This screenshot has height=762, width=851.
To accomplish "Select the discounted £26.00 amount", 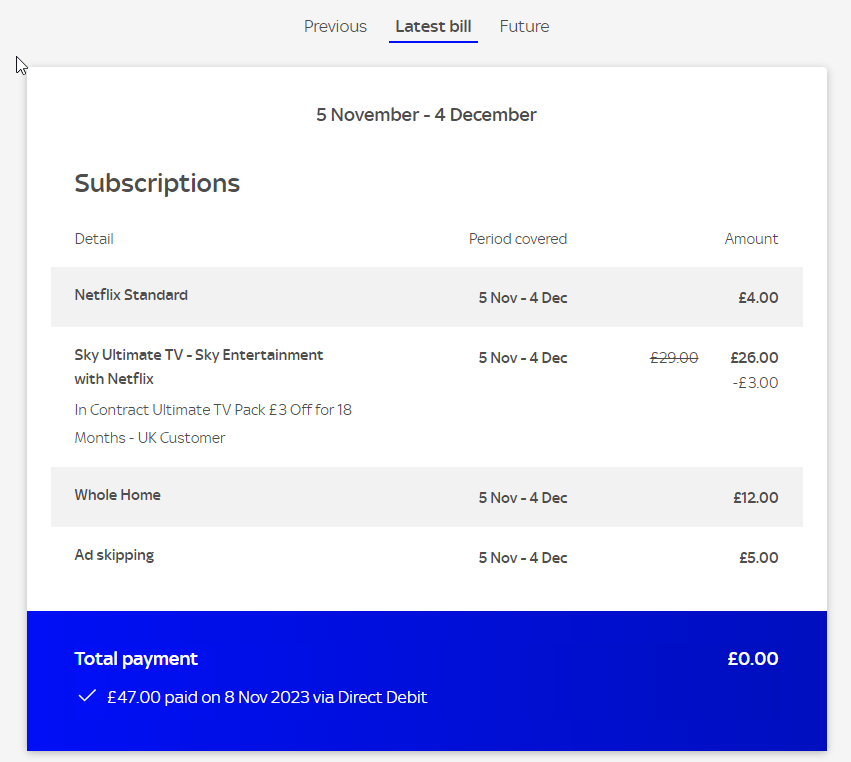I will (x=754, y=358).
